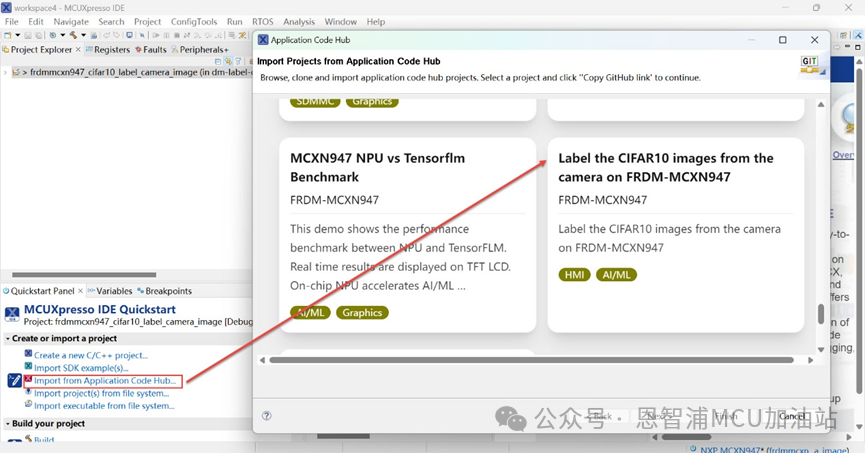Open the File menu
The width and height of the screenshot is (865, 453).
click(12, 22)
